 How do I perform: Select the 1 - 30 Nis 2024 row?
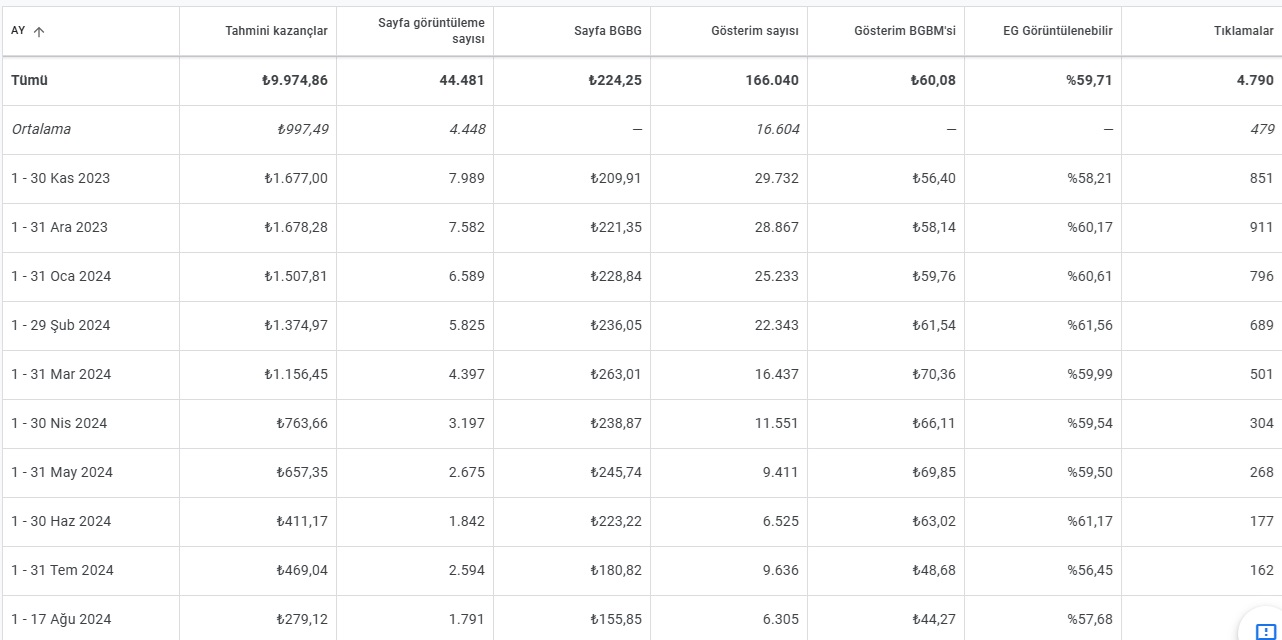[641, 424]
